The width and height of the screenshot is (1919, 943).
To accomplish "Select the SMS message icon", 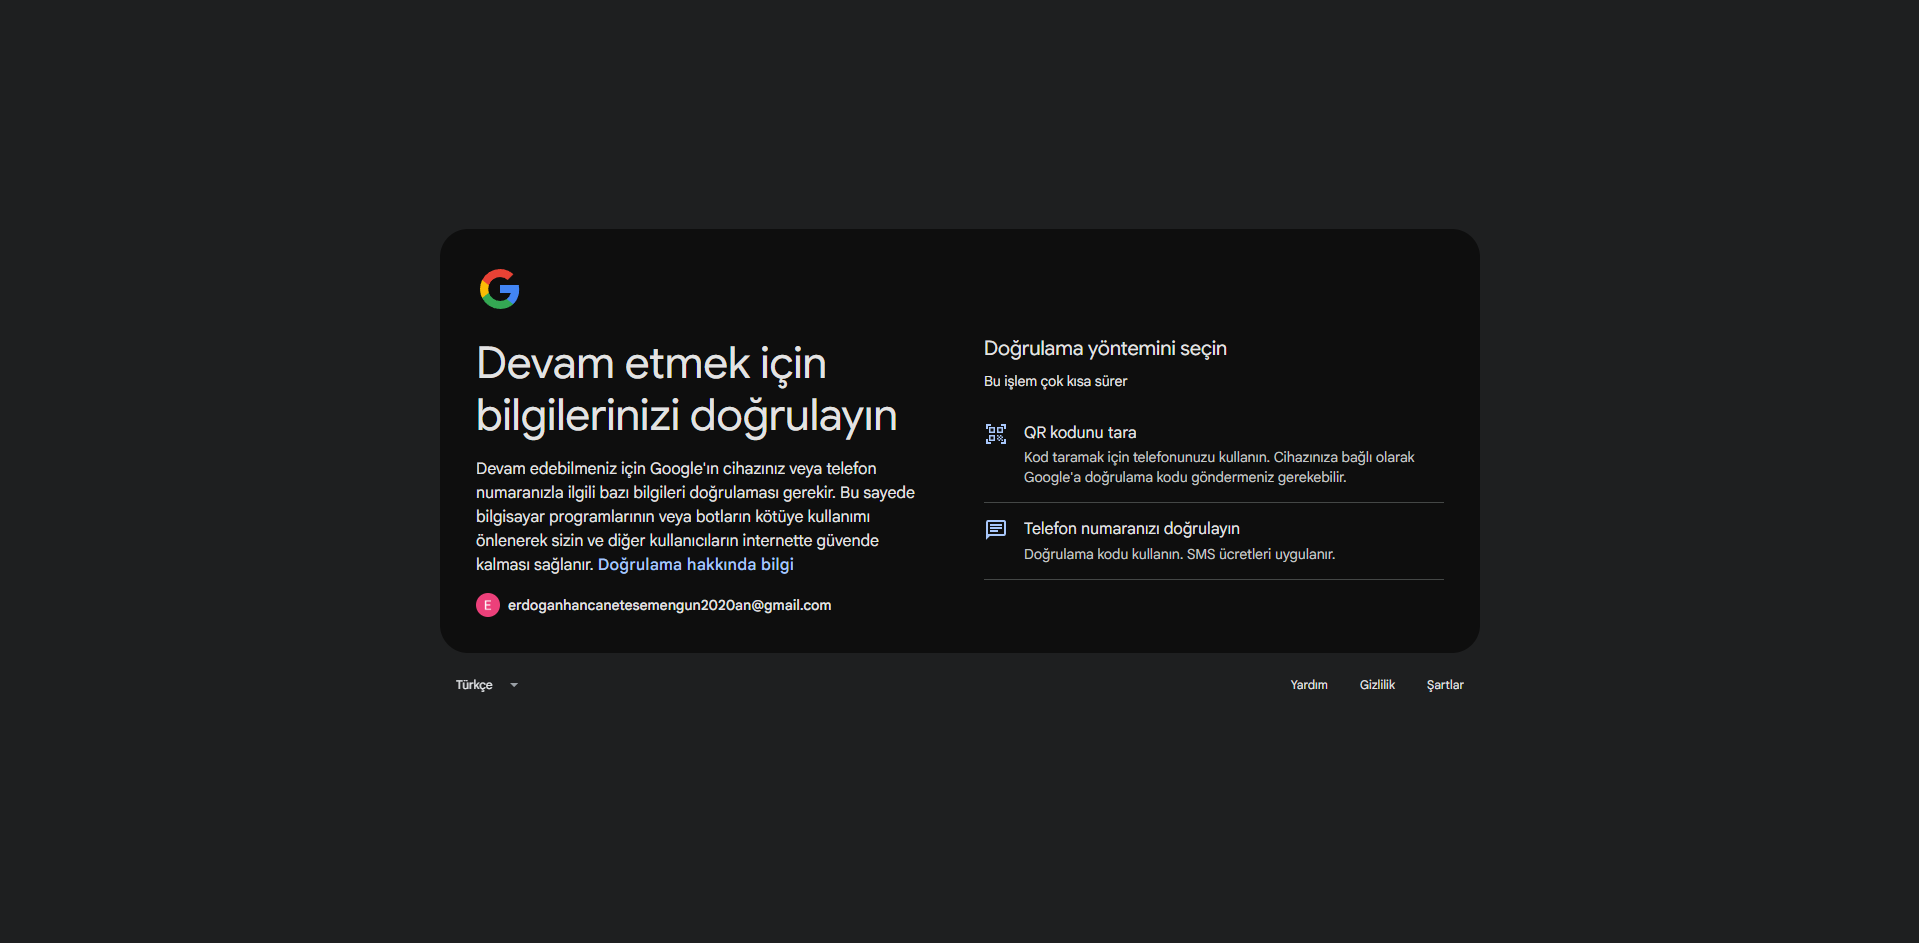I will click(995, 529).
